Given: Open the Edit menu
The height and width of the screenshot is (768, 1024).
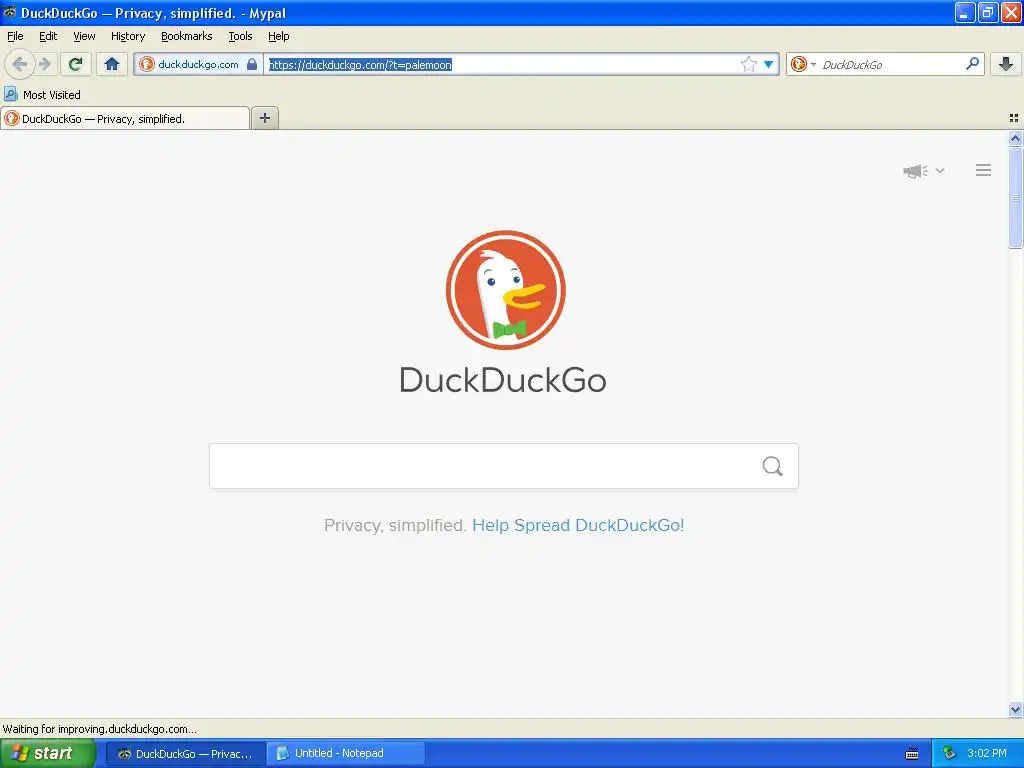Looking at the screenshot, I should tap(48, 36).
